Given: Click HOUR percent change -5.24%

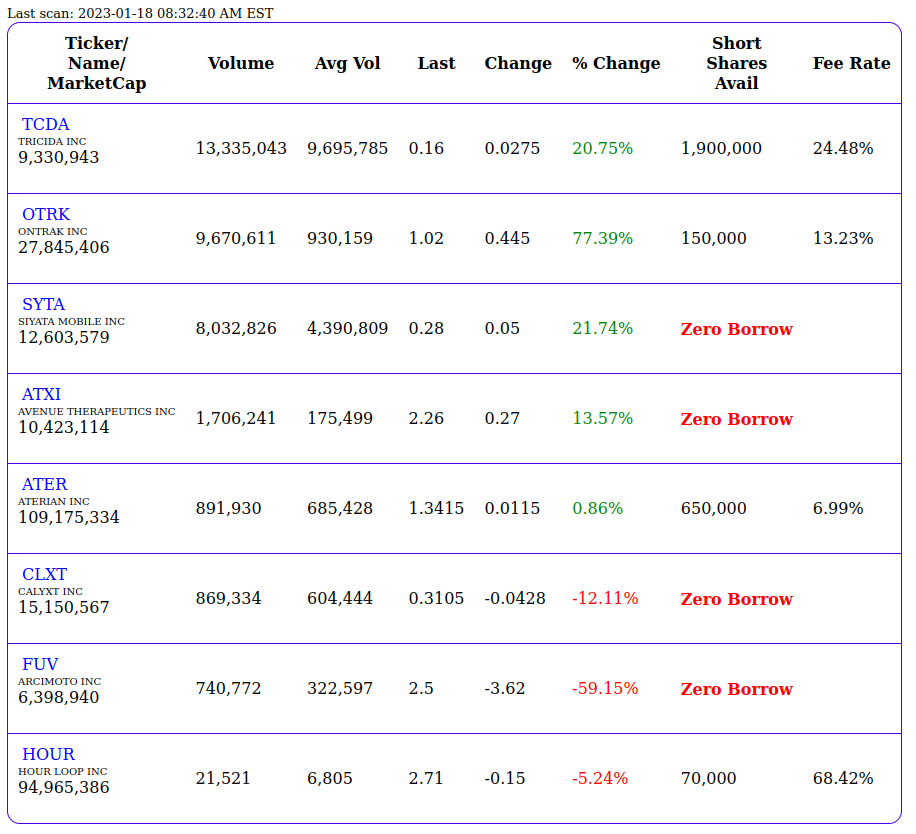Looking at the screenshot, I should 600,778.
